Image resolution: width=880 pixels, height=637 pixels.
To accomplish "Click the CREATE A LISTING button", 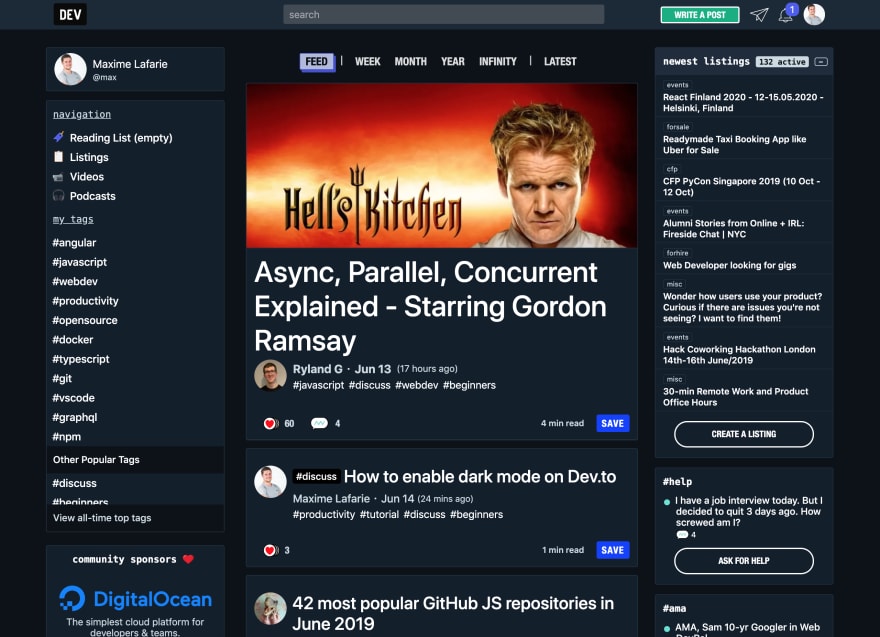I will click(744, 434).
